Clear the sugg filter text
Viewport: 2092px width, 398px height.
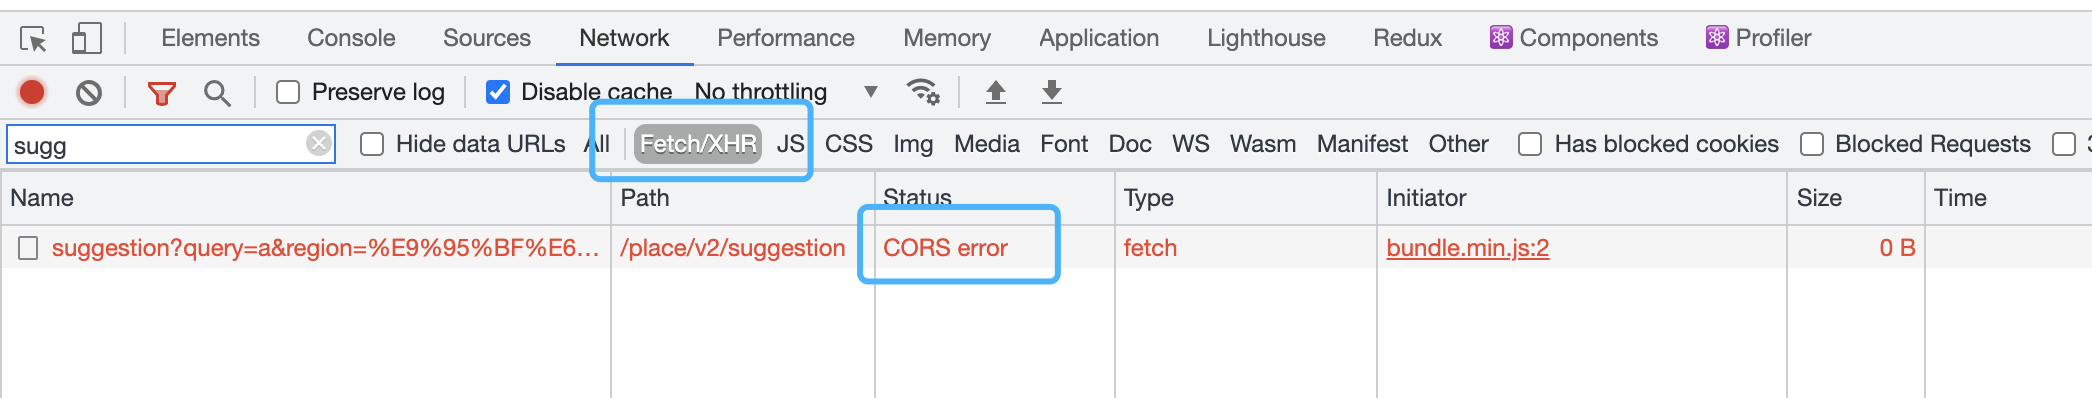point(318,143)
